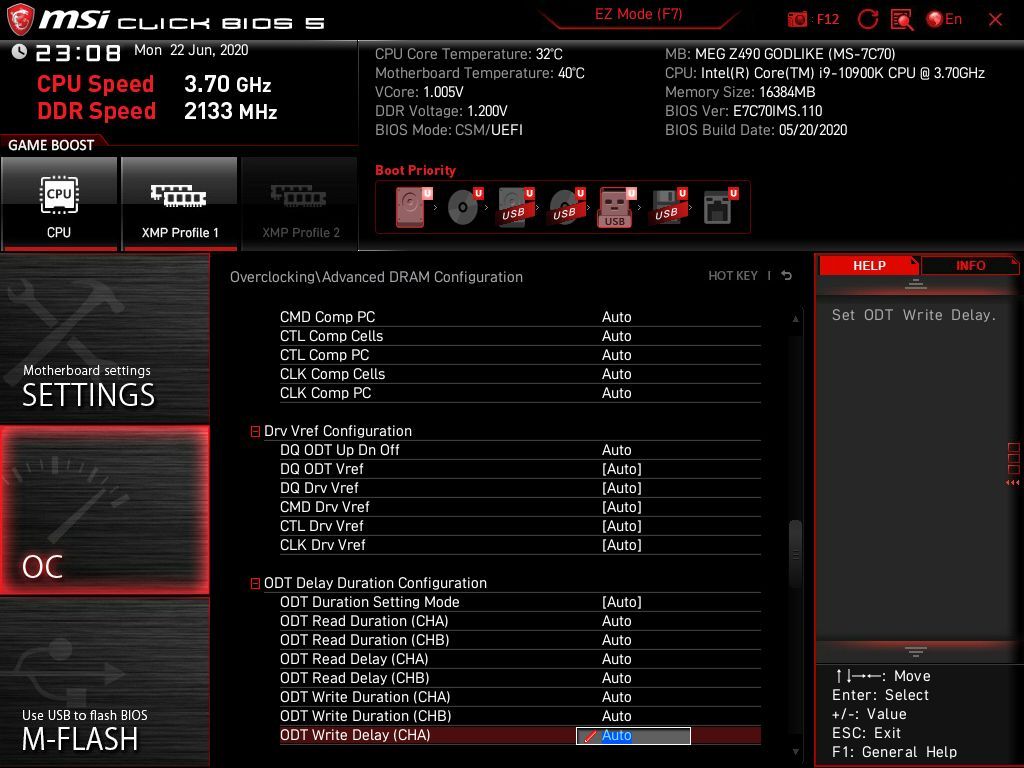Select CTL Comp Cells row

click(520, 336)
